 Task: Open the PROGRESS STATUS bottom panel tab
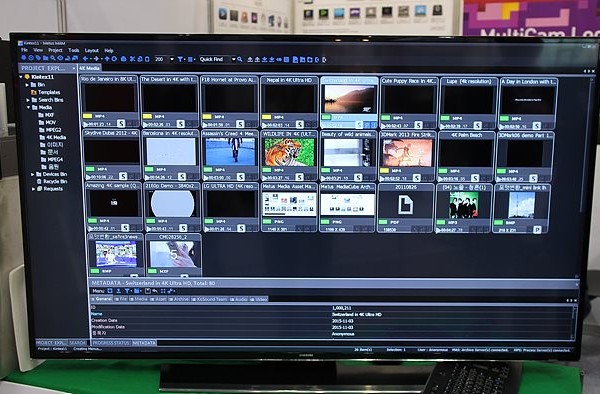point(111,343)
